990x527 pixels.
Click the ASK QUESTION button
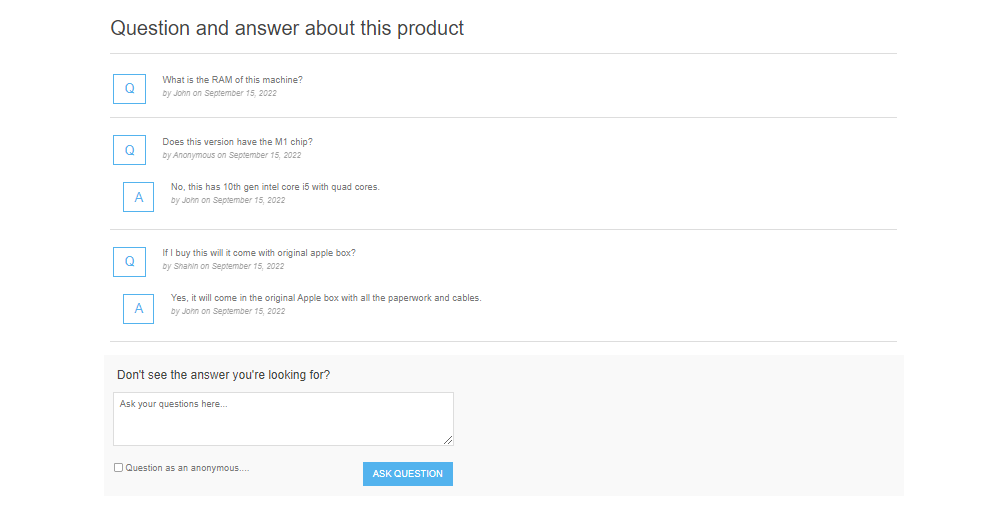tap(408, 474)
